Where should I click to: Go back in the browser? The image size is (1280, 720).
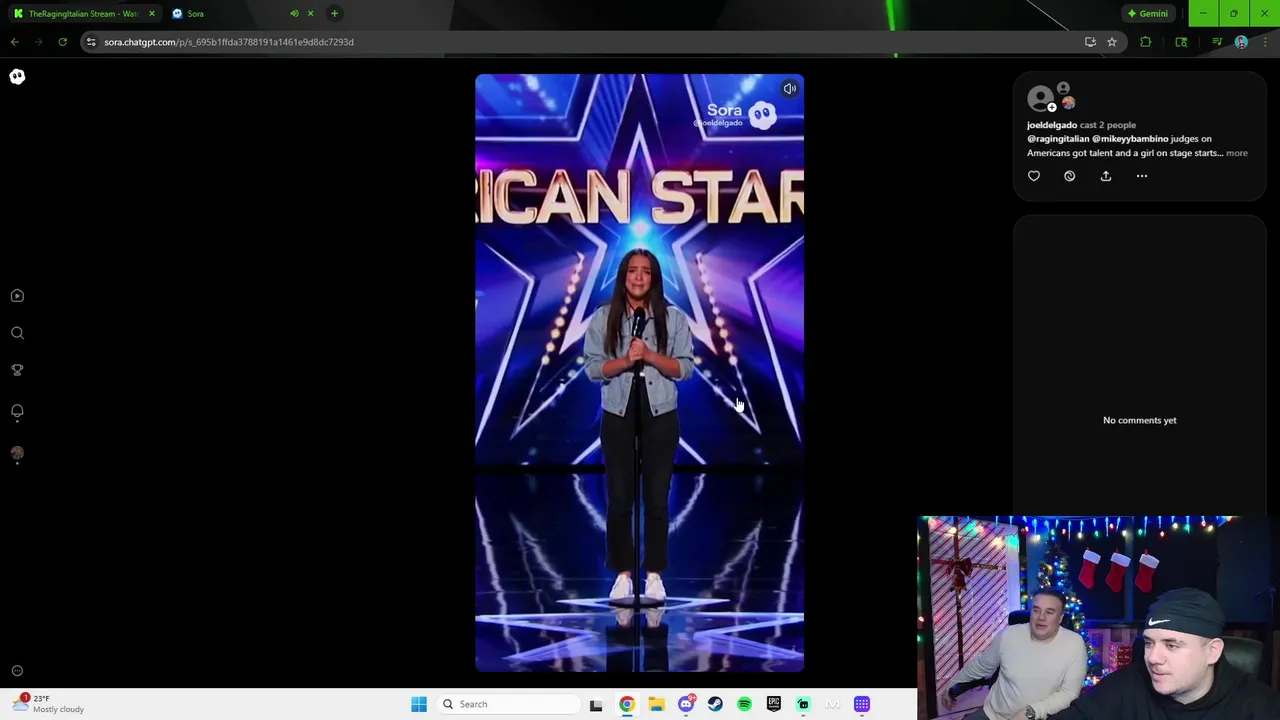coord(14,42)
